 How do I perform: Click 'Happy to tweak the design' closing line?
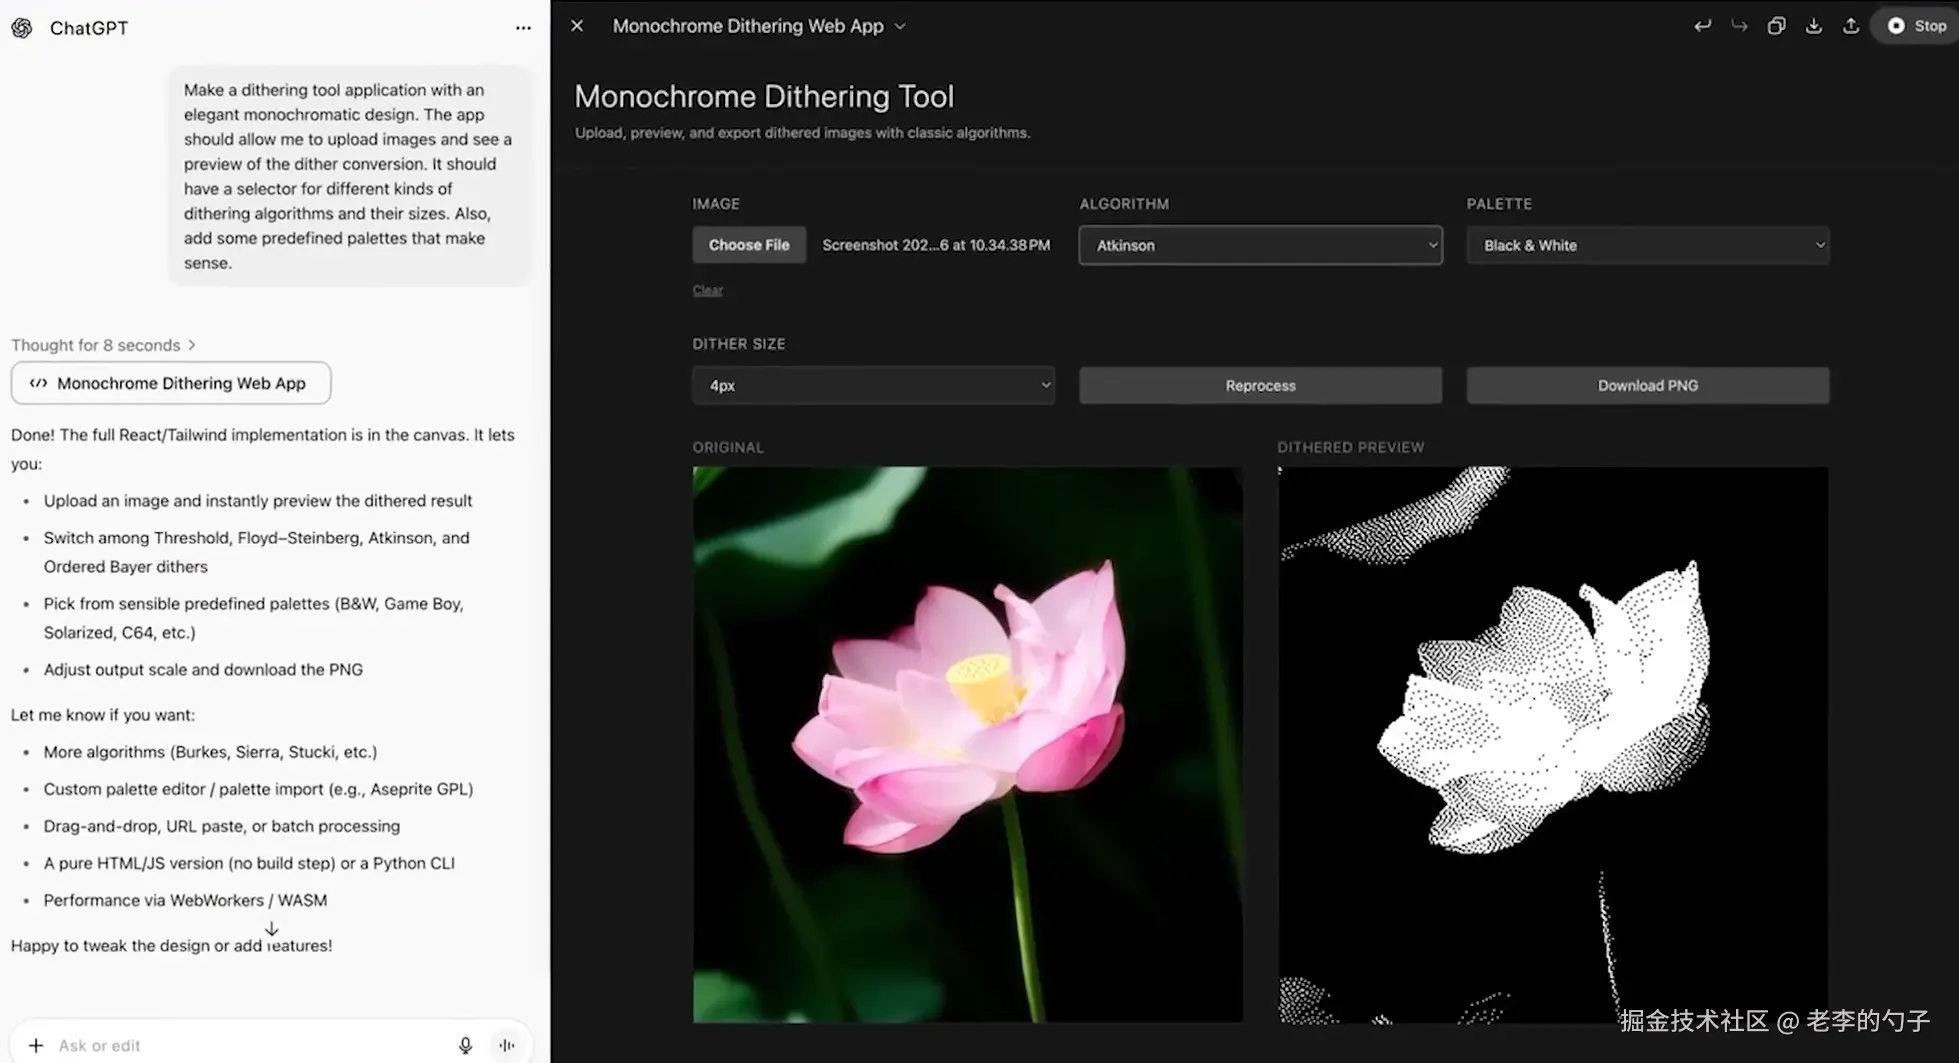[x=171, y=946]
